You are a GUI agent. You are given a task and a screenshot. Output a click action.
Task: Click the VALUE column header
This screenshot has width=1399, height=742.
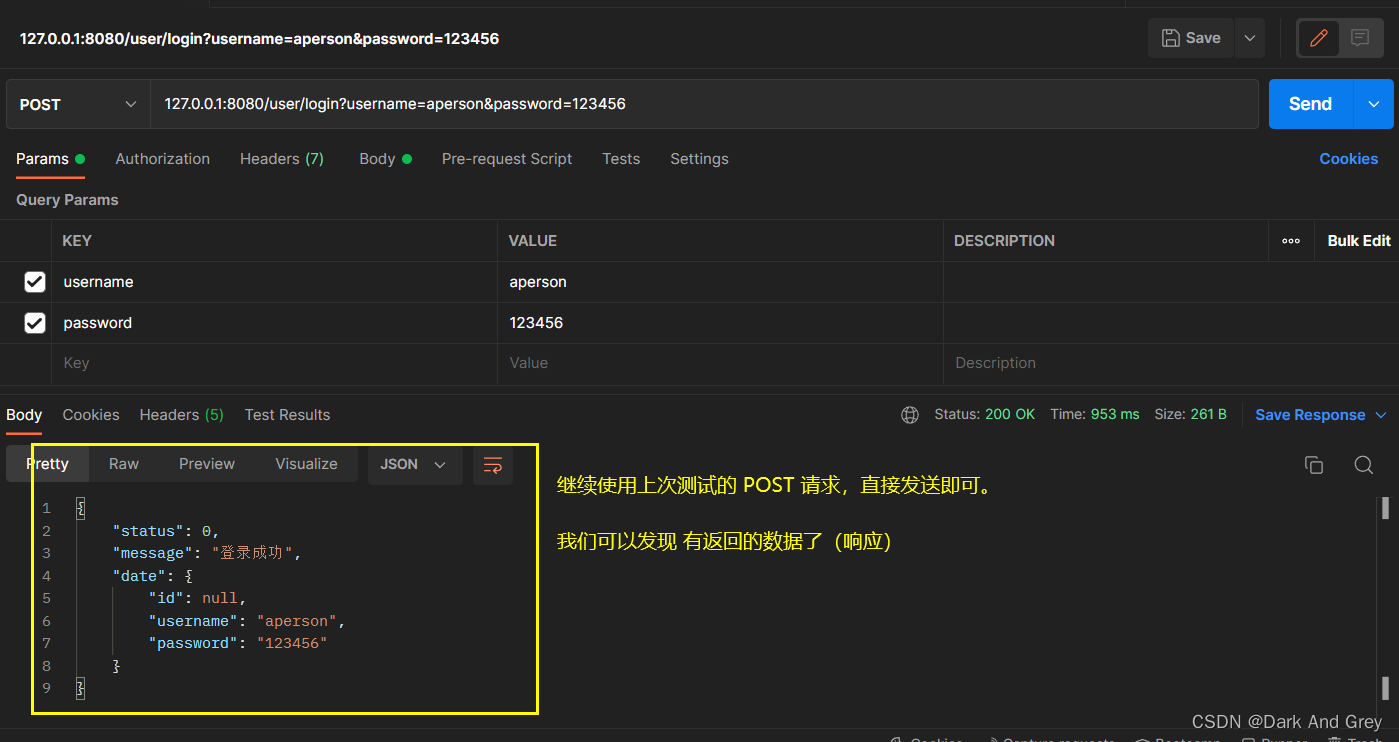point(533,241)
